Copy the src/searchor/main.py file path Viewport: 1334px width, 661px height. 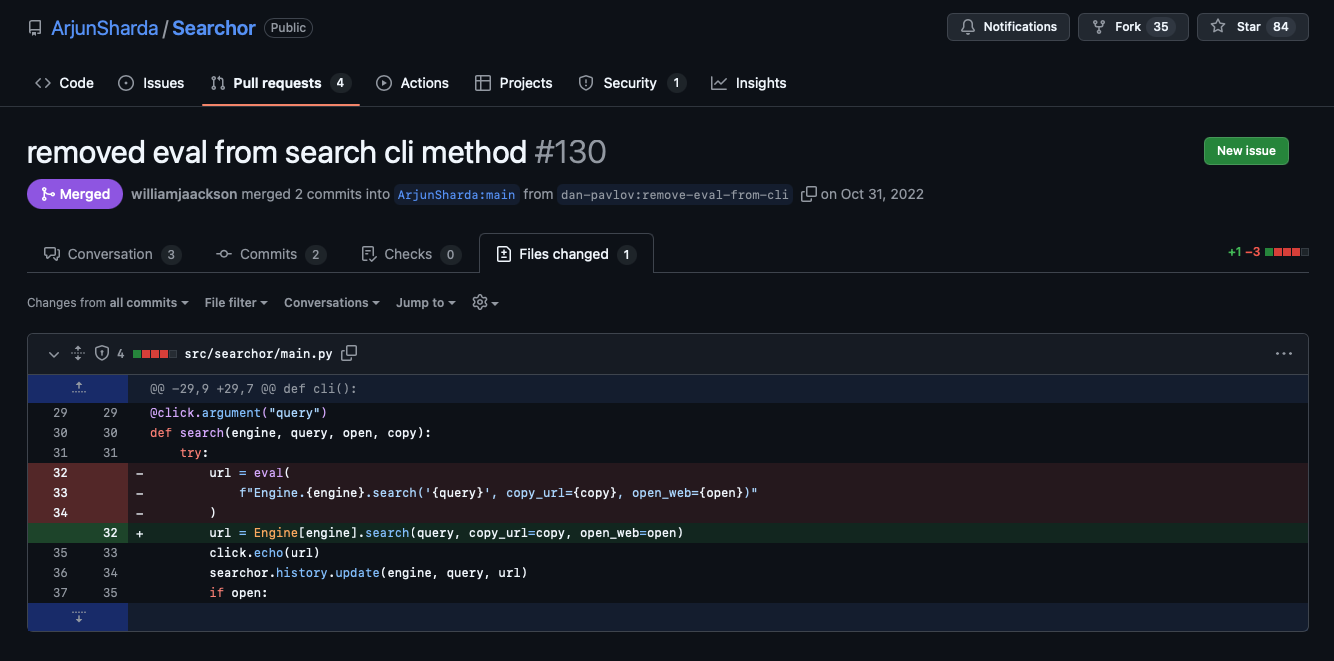349,353
